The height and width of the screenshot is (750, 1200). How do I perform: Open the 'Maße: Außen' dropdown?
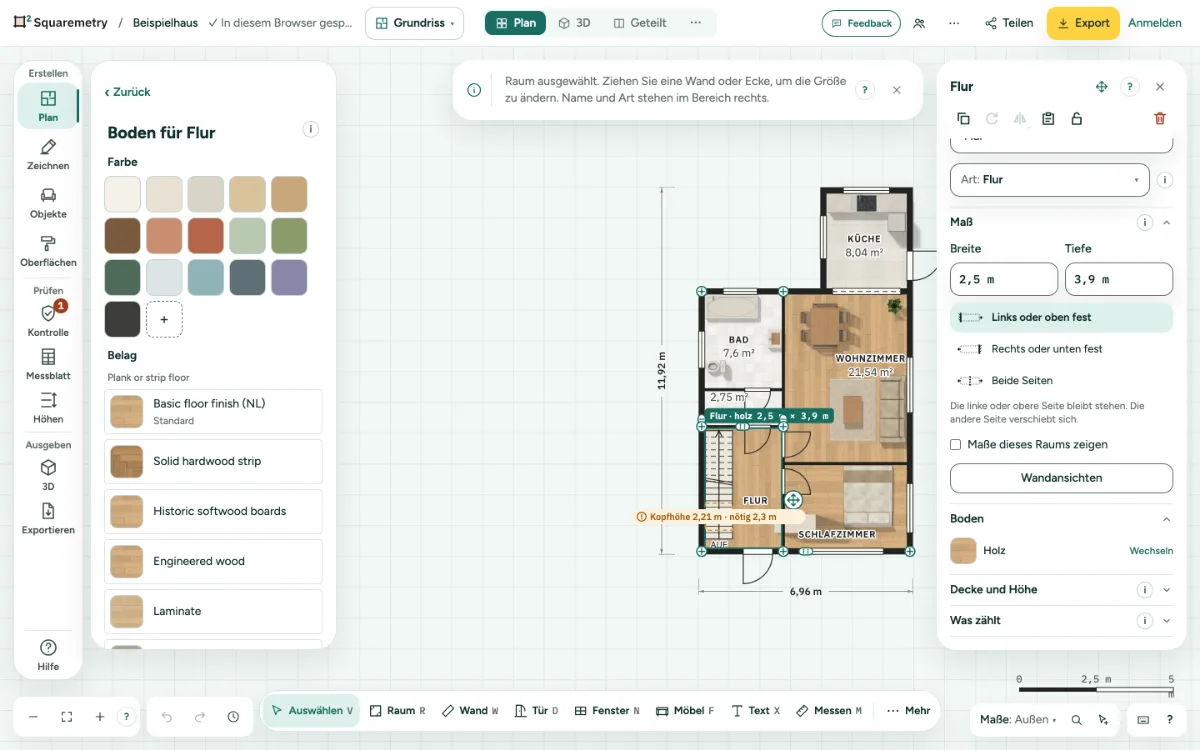coord(1016,719)
